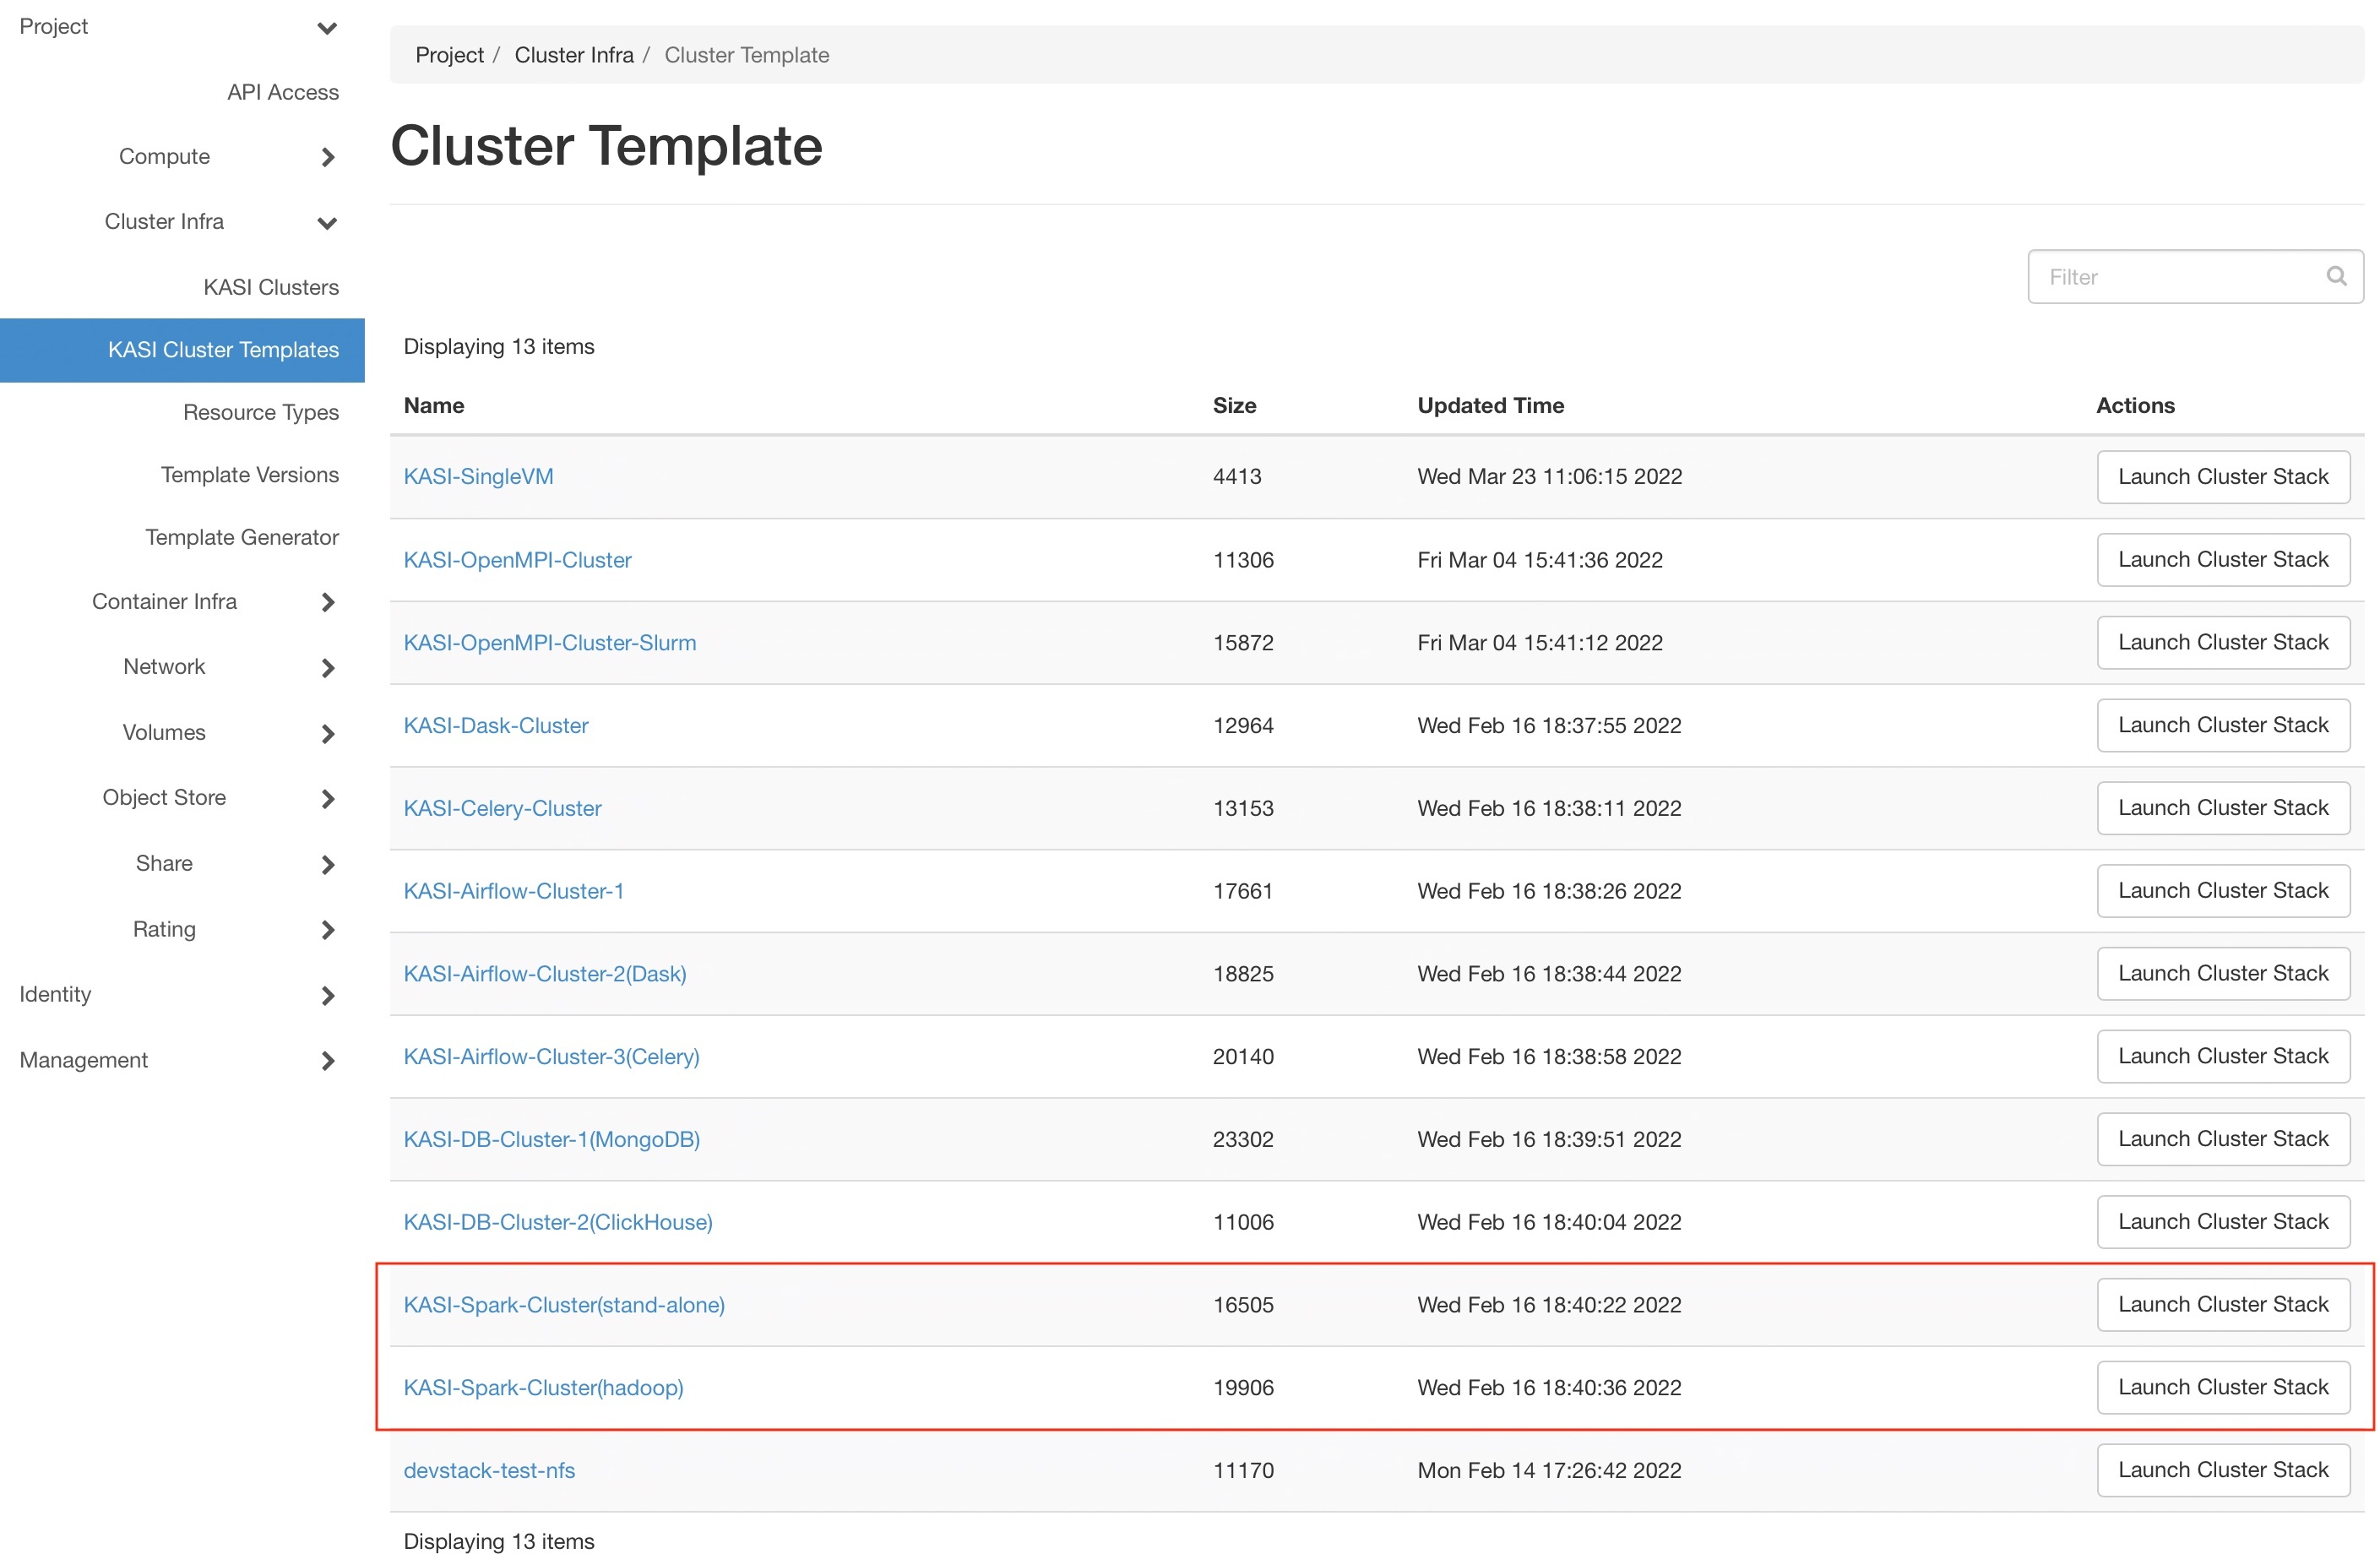Launch Cluster Stack for KASI-Dask-Cluster
Screen dimensions: 2380x1554
click(2223, 726)
